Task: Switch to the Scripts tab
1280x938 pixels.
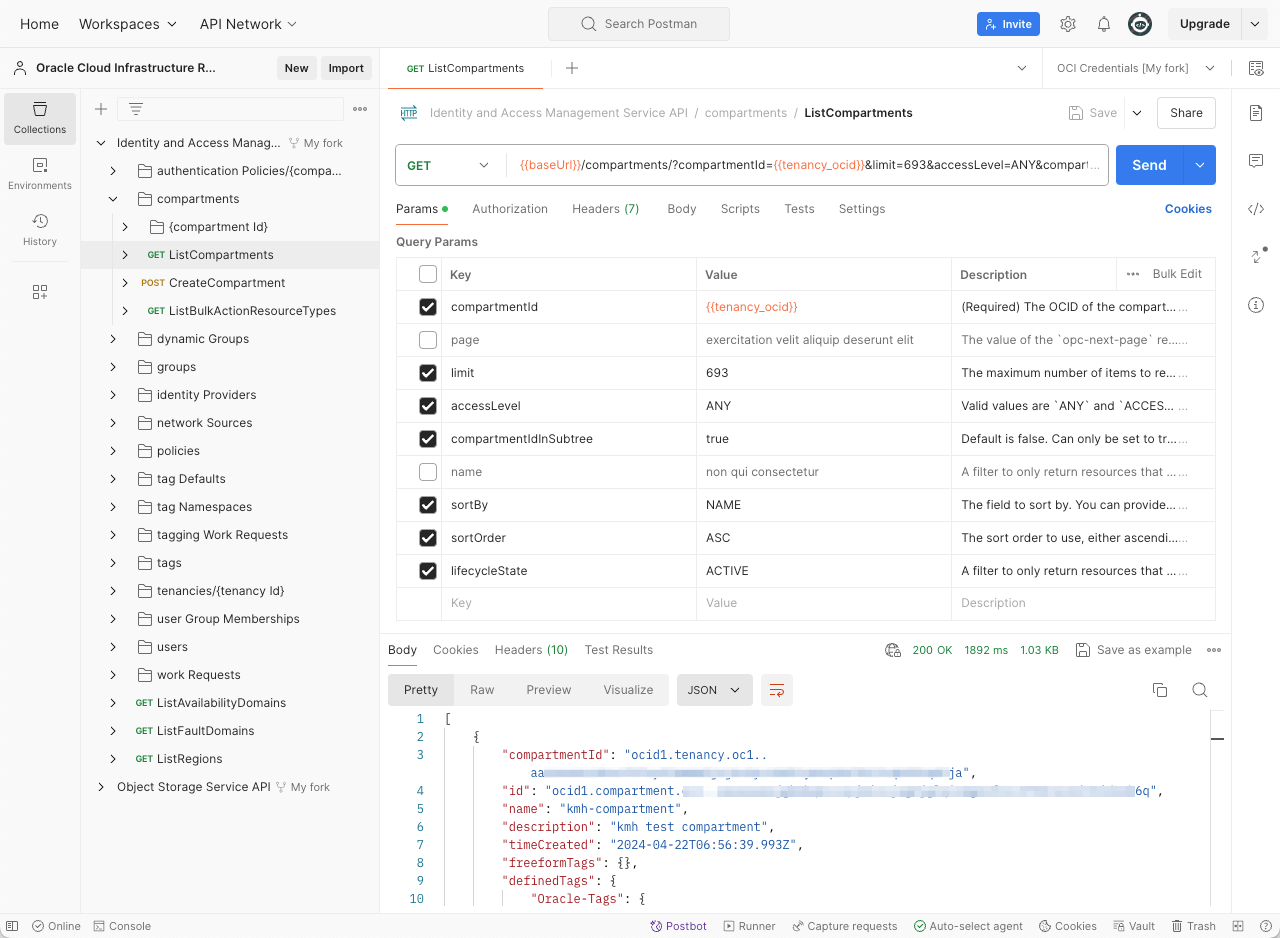Action: pyautogui.click(x=740, y=209)
